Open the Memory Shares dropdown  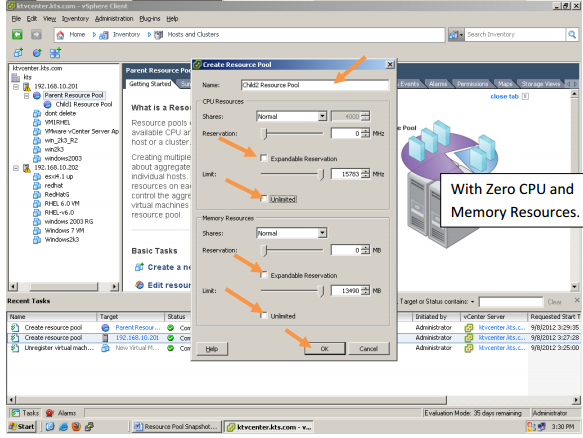click(x=322, y=233)
